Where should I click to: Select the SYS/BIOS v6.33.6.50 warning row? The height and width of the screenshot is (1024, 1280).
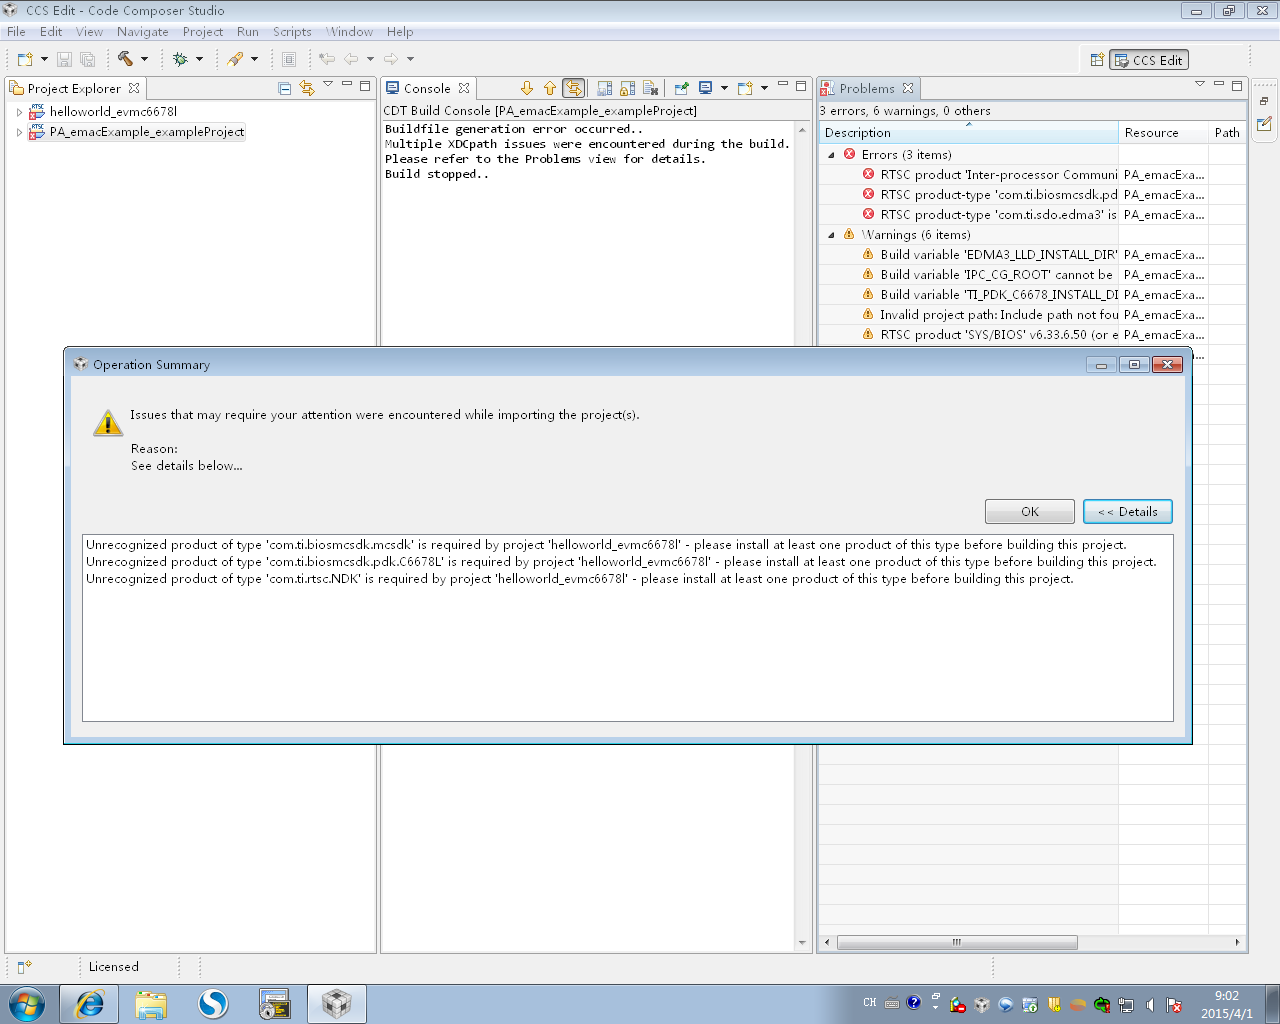(1033, 335)
